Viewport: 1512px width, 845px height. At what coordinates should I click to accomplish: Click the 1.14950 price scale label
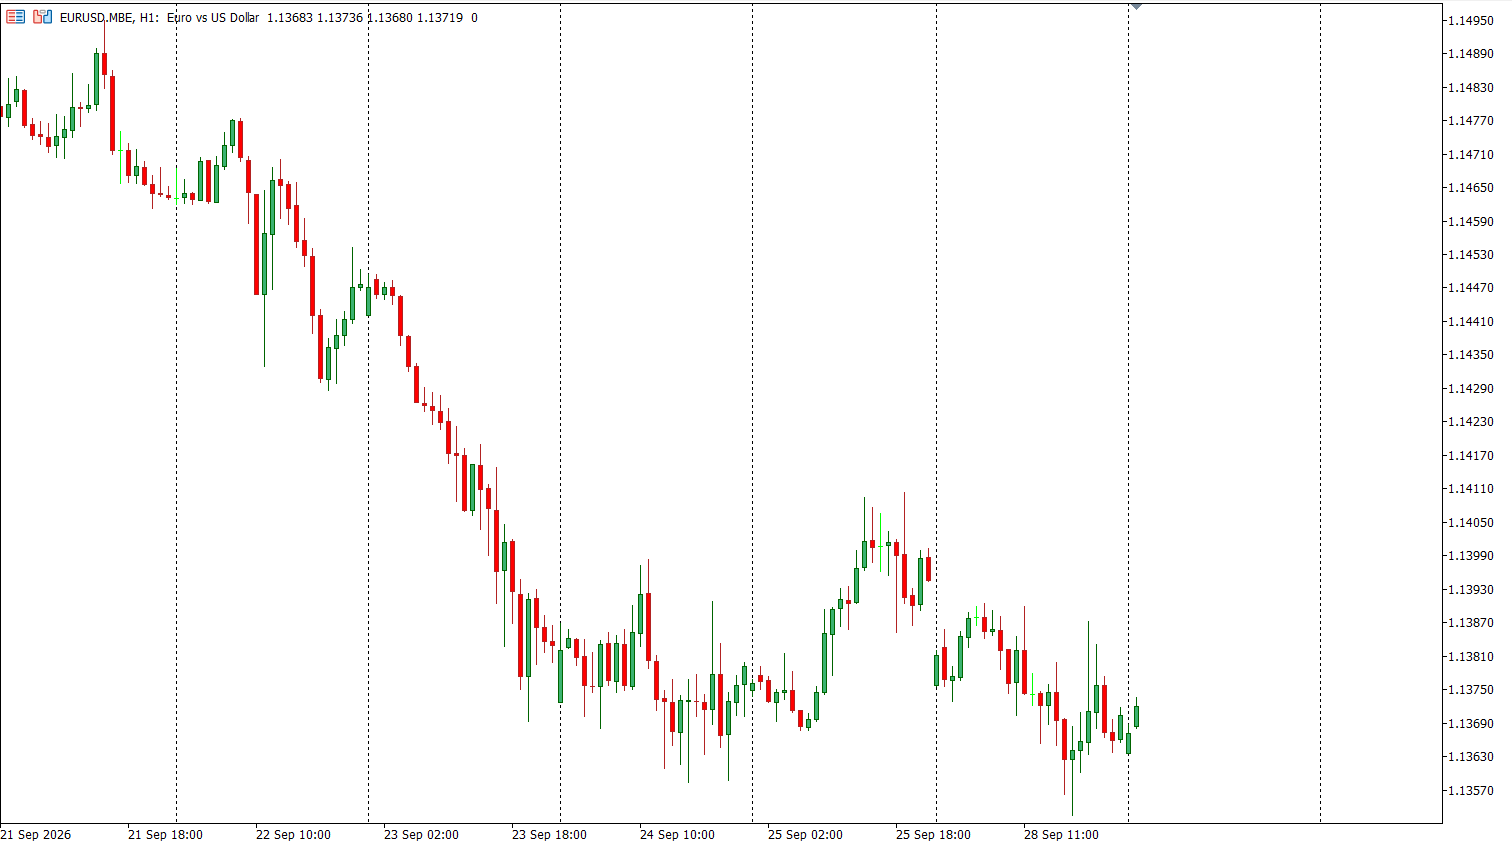[1470, 20]
